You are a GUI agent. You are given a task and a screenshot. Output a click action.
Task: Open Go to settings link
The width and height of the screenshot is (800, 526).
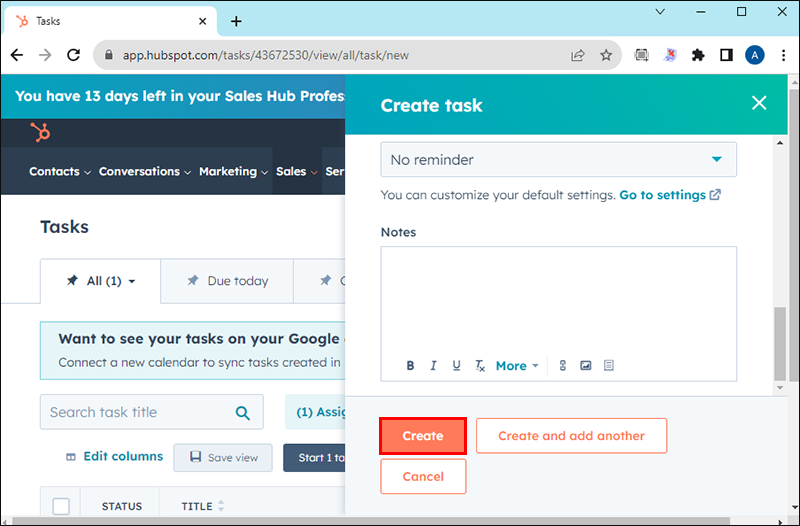tap(670, 195)
